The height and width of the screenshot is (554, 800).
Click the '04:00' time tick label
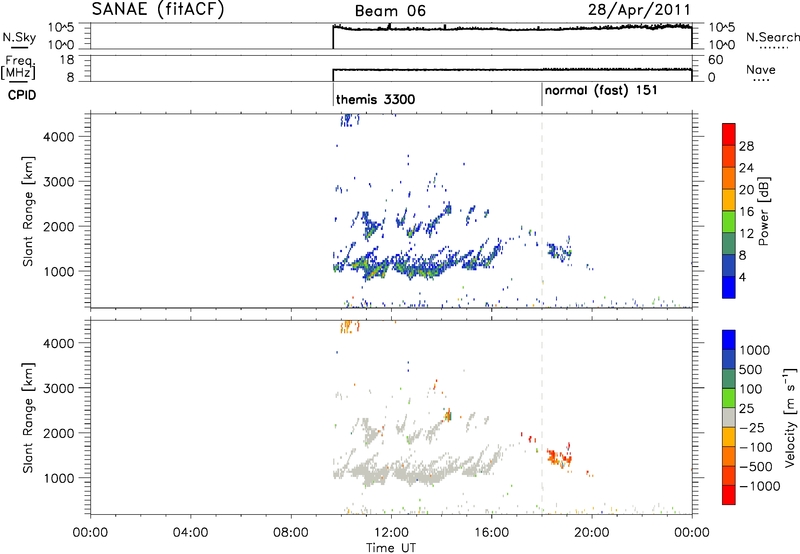coord(191,533)
